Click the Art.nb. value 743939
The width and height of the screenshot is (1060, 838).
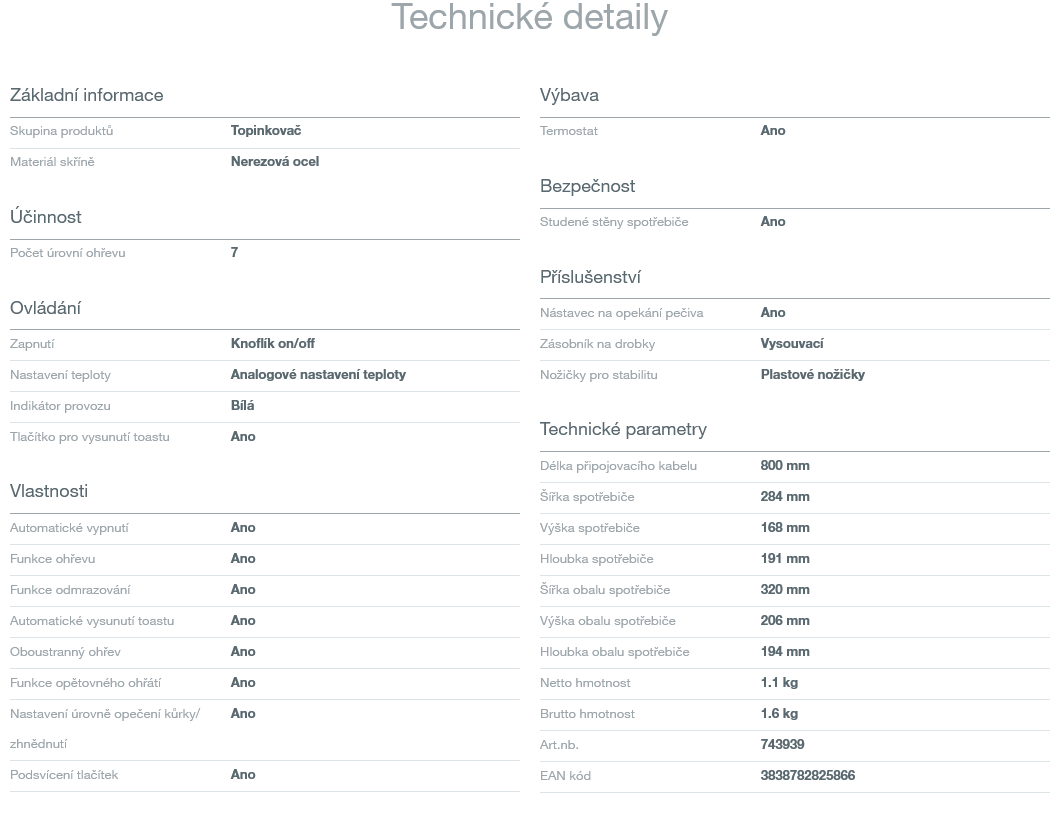point(782,745)
